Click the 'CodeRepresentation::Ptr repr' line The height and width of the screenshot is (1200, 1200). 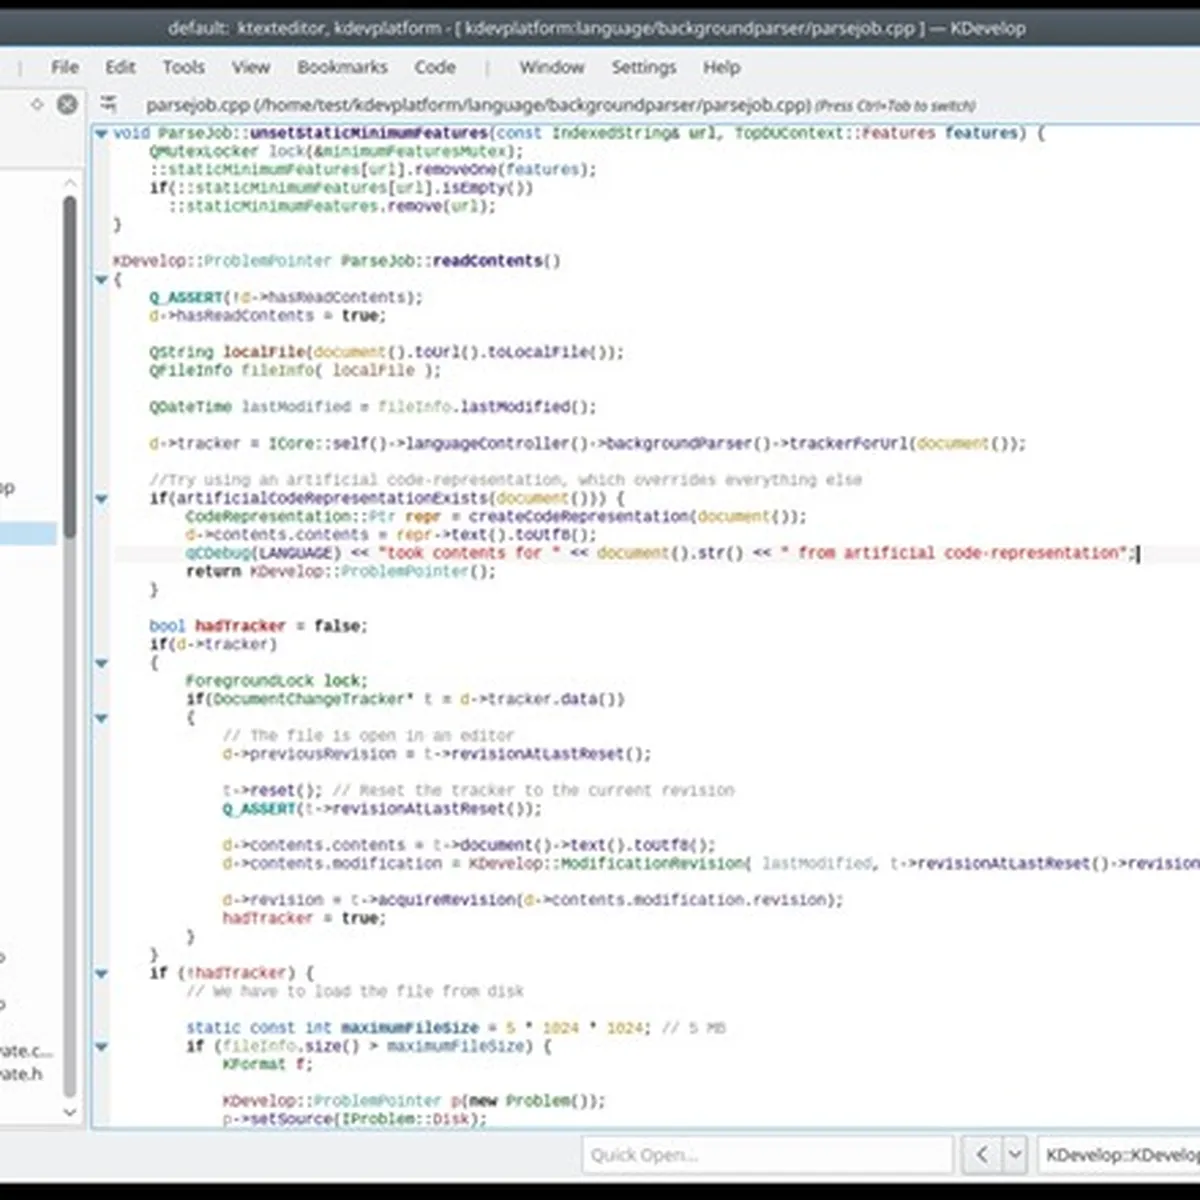(x=496, y=517)
